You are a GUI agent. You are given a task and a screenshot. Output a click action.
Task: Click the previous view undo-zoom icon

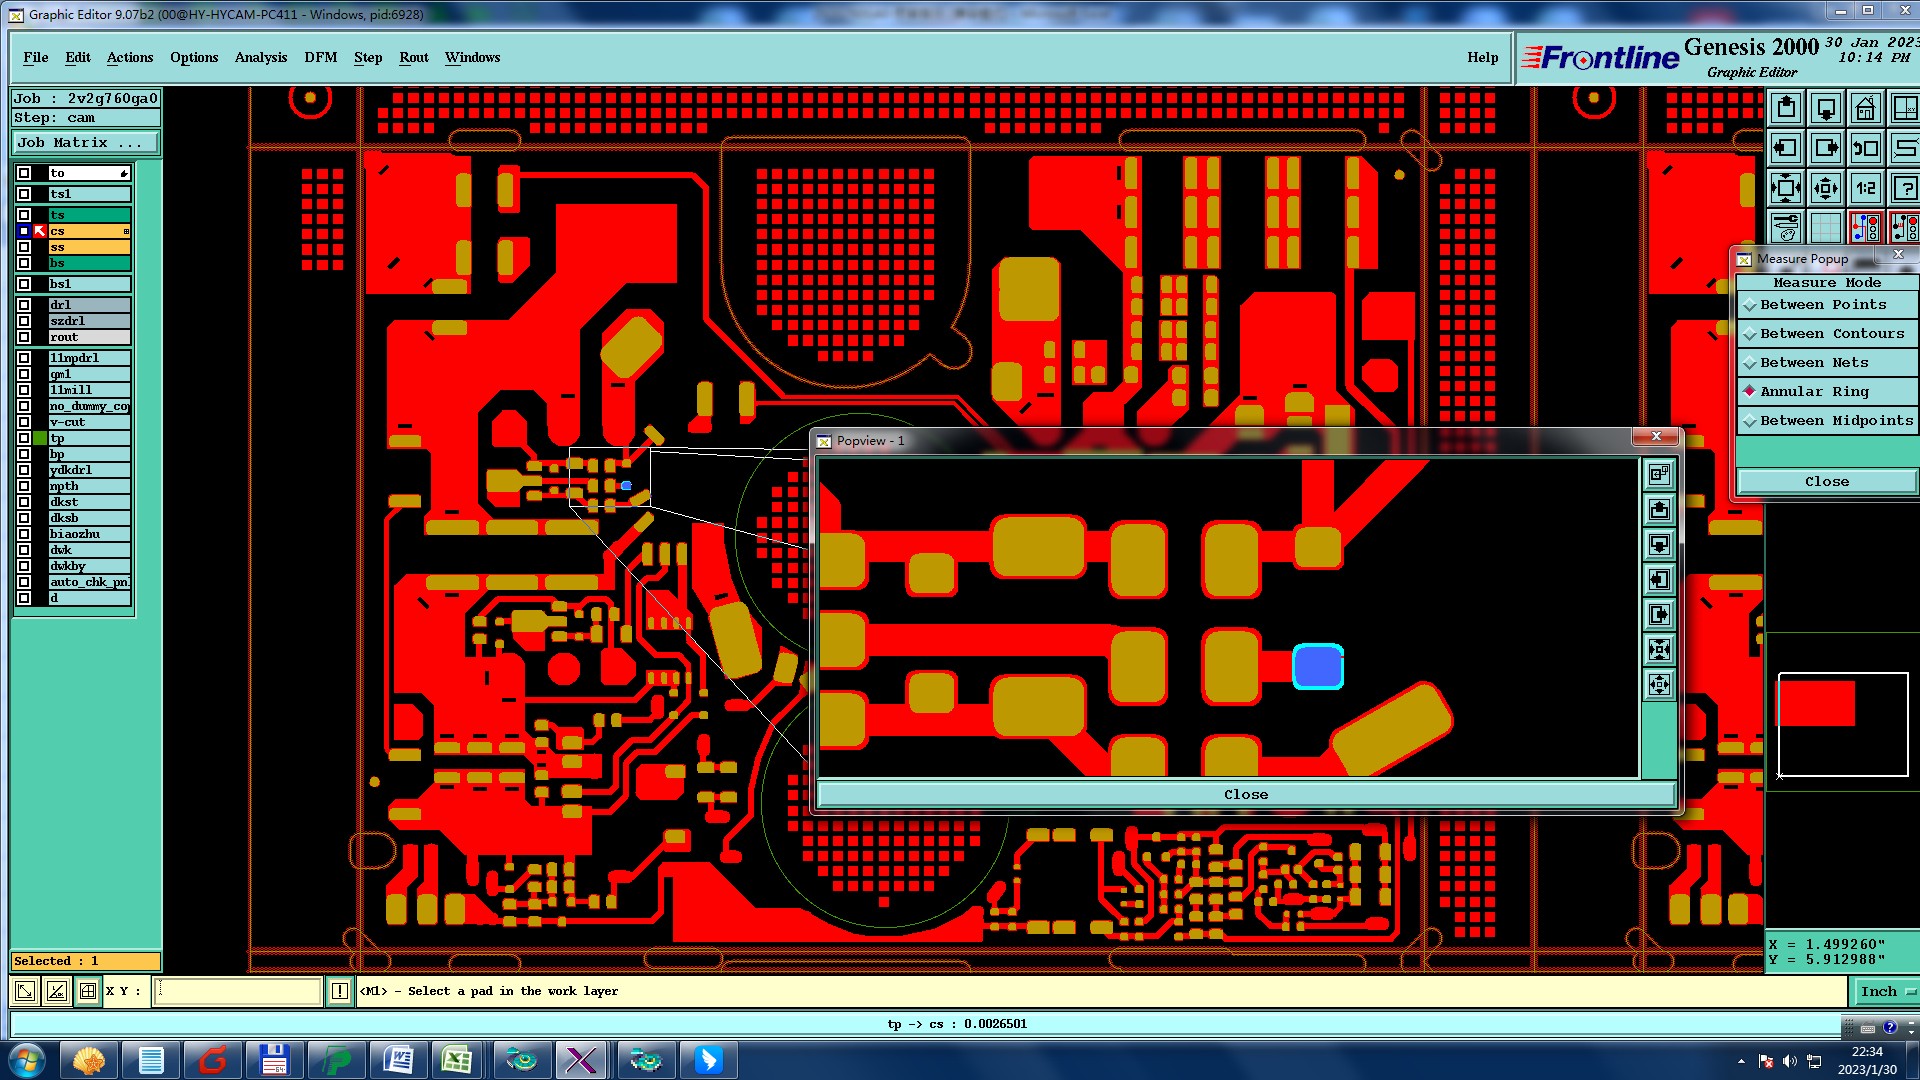point(1865,148)
